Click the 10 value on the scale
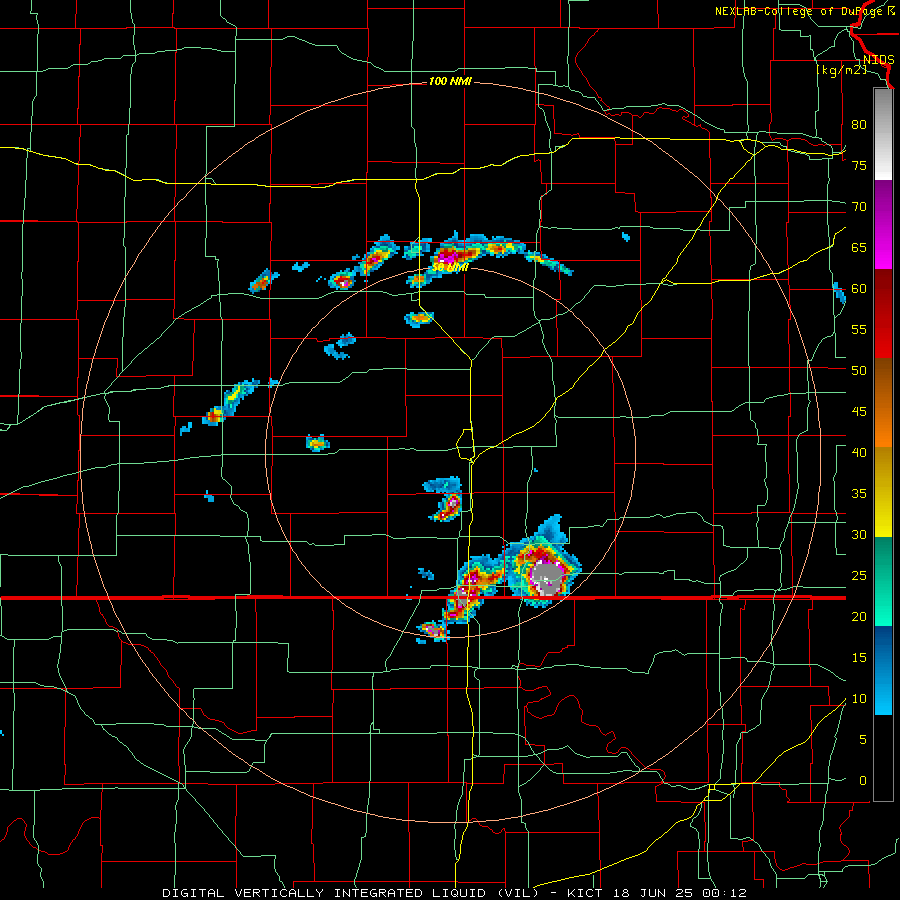This screenshot has height=900, width=900. pos(859,699)
